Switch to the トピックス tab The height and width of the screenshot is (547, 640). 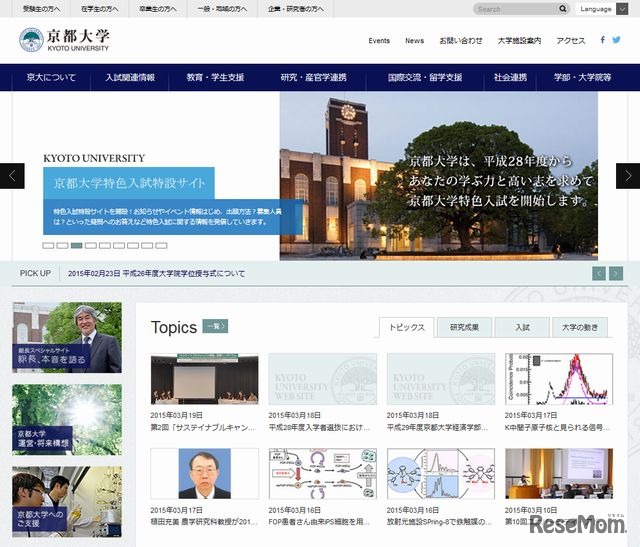[x=407, y=327]
